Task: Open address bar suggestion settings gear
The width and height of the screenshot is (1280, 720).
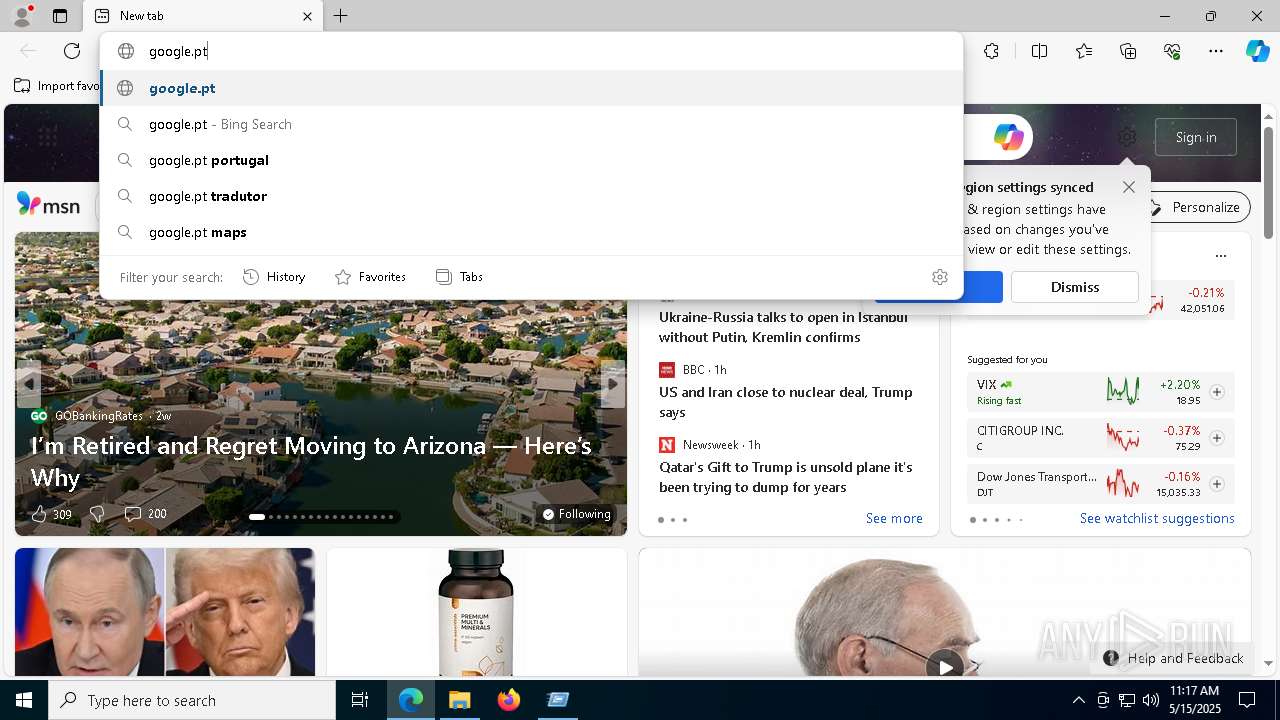Action: pos(939,277)
